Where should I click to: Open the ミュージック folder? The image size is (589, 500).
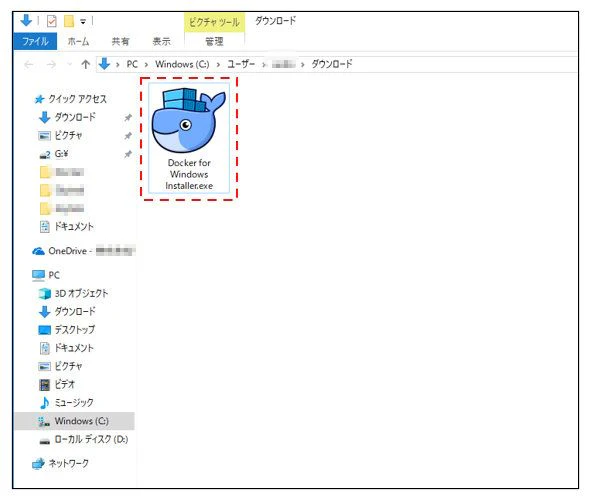click(74, 403)
